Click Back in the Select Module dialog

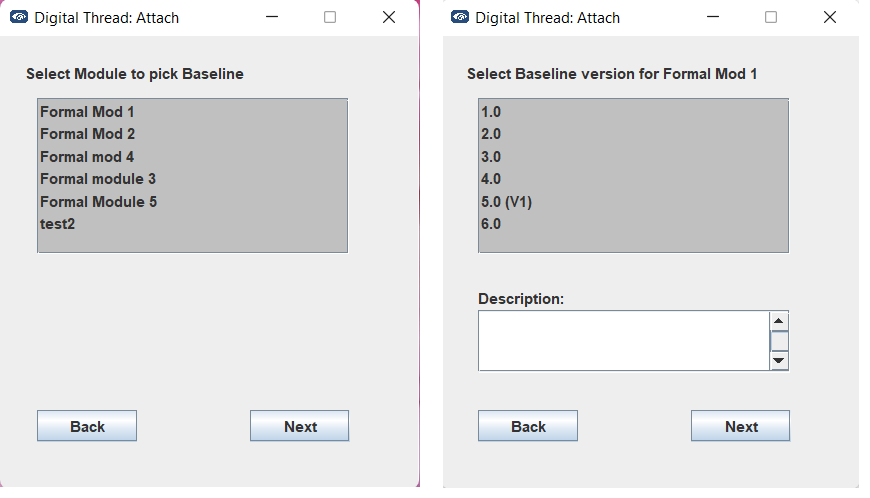coord(87,426)
